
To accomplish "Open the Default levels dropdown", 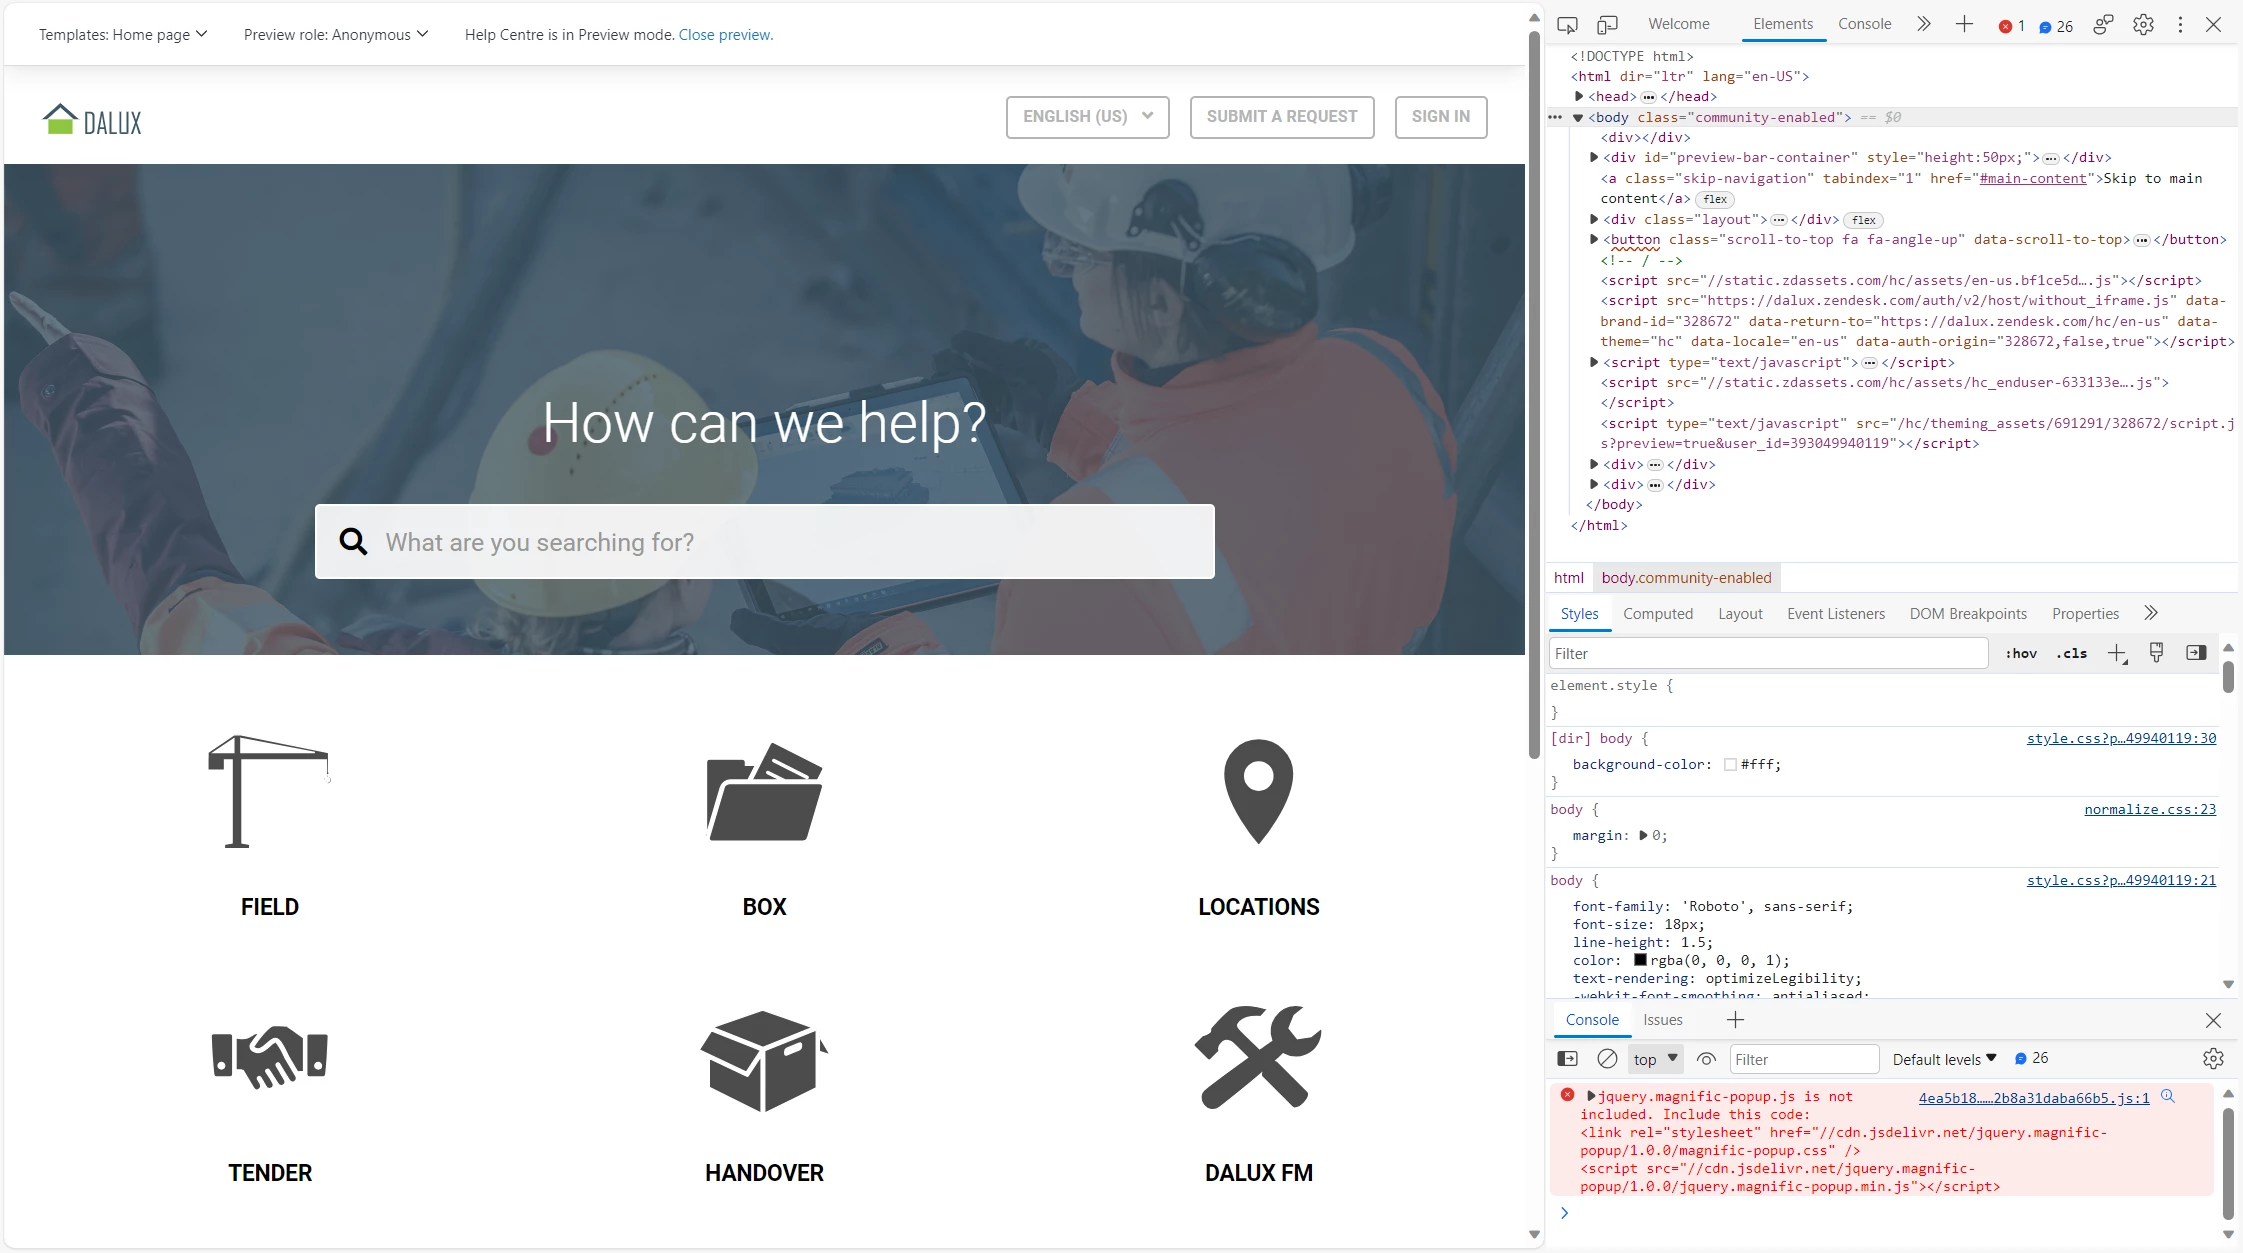I will coord(1944,1059).
